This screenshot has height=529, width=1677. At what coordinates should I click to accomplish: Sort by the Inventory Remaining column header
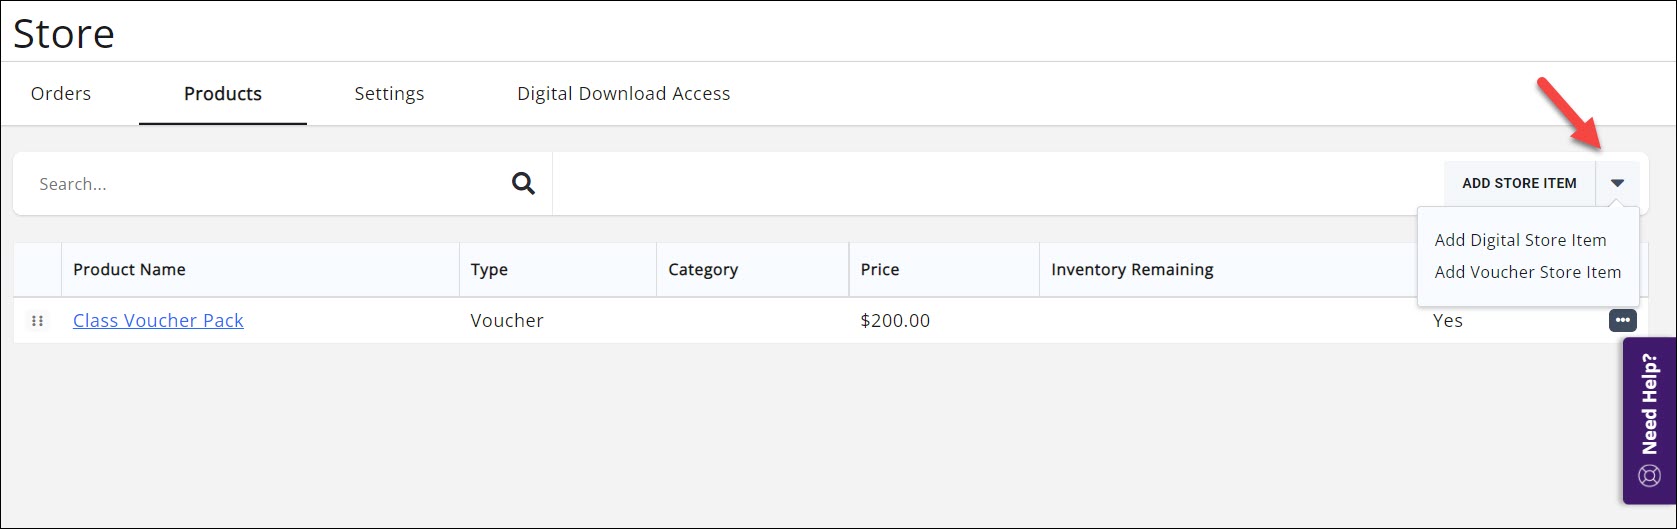(x=1132, y=270)
